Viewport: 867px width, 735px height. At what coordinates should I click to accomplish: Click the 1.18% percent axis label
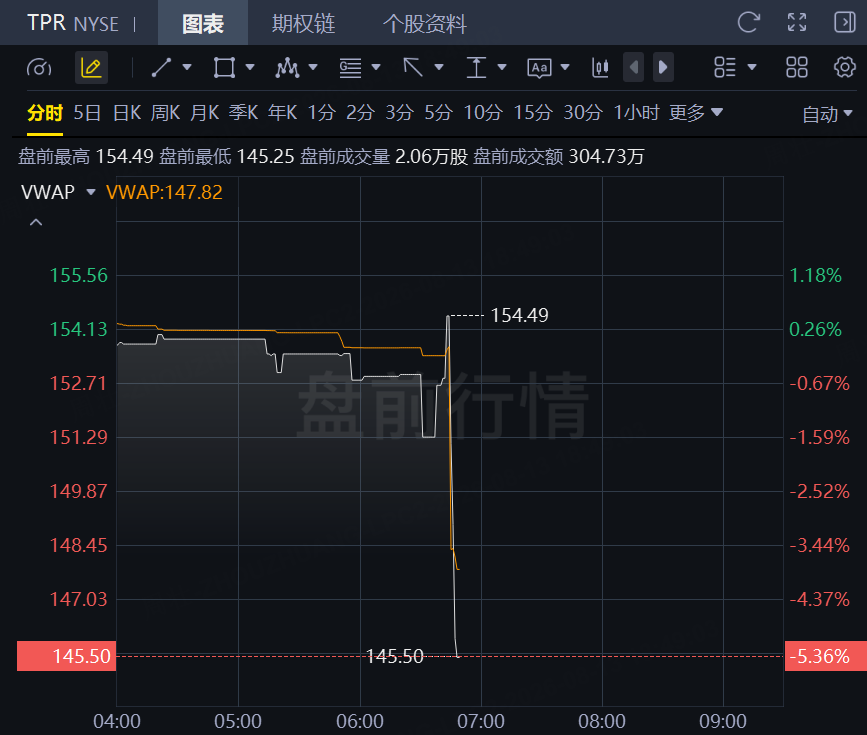click(816, 275)
